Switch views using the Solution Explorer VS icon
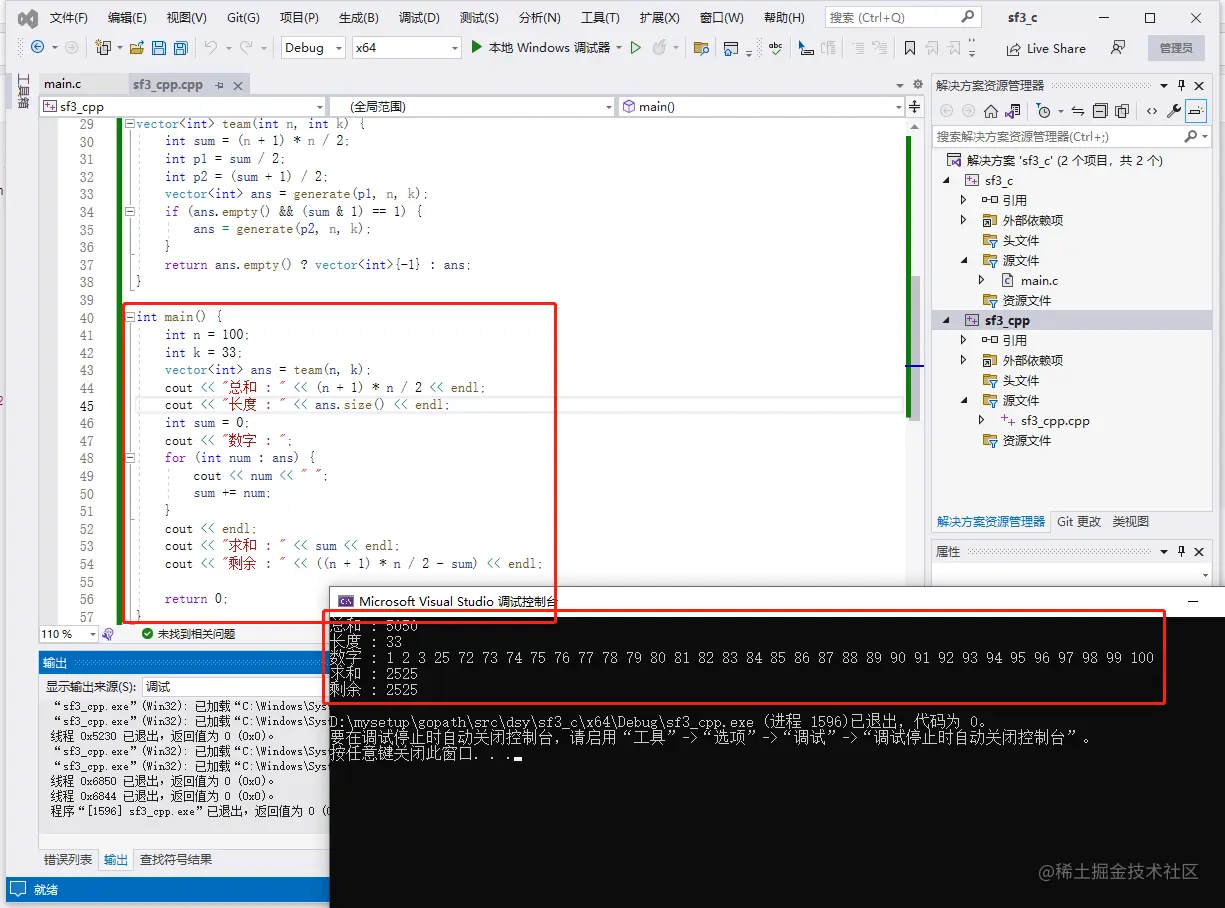The height and width of the screenshot is (908, 1225). click(1013, 111)
